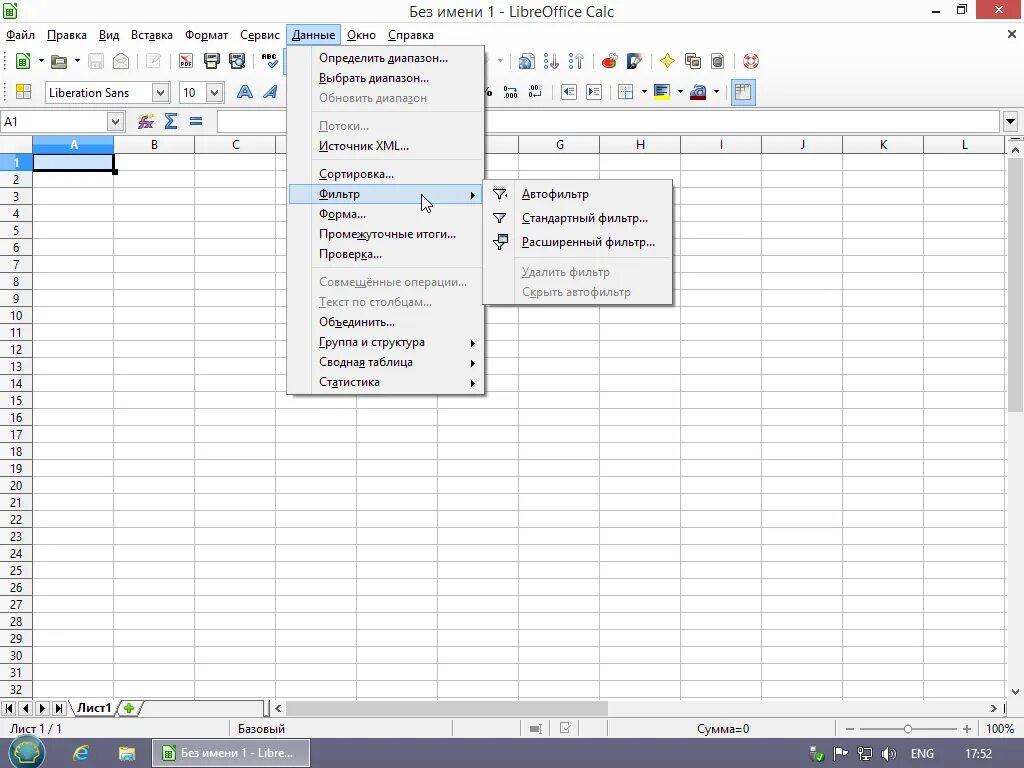Open the Styles and Formatting icon
This screenshot has height=768, width=1024.
24,92
